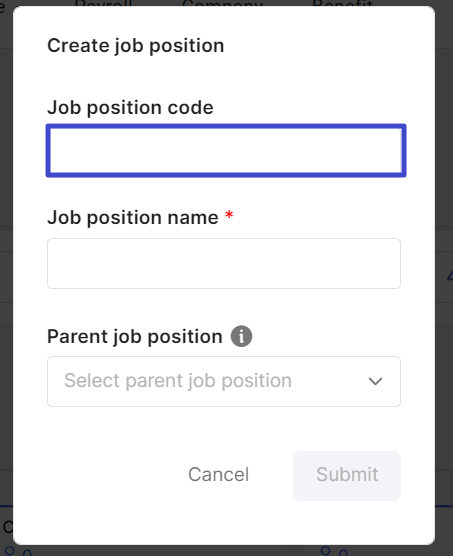Click into the Job position name field
This screenshot has width=453, height=556.
224,263
